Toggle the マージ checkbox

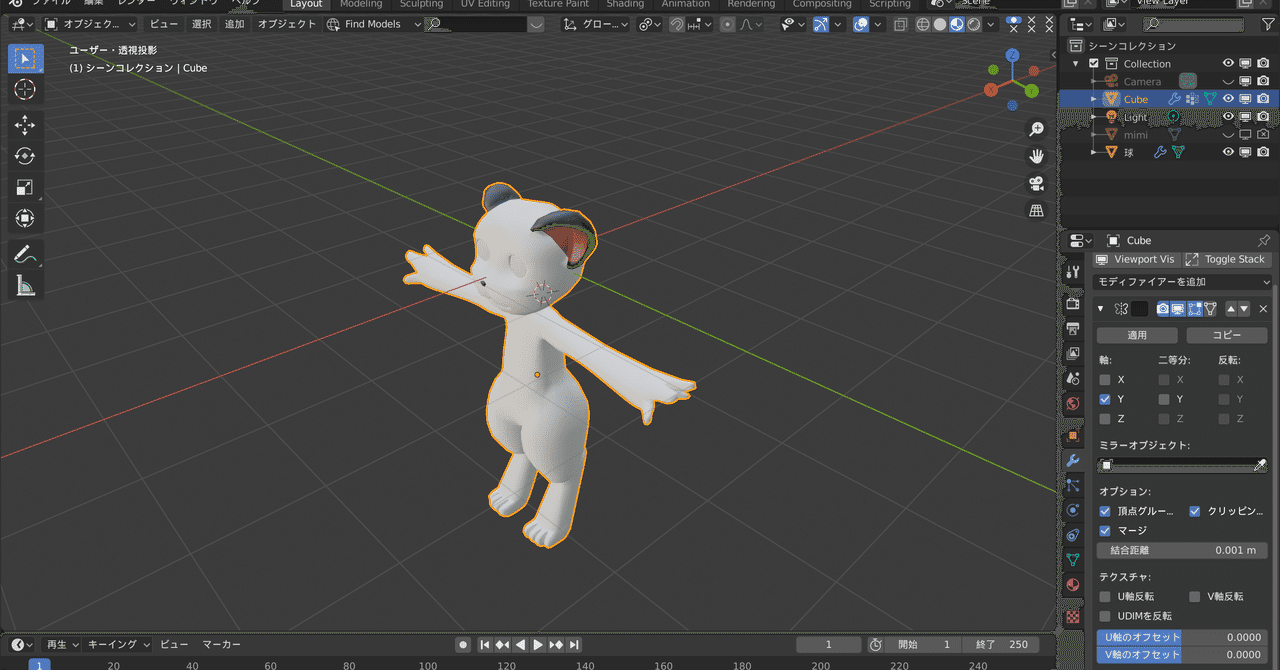(1105, 531)
